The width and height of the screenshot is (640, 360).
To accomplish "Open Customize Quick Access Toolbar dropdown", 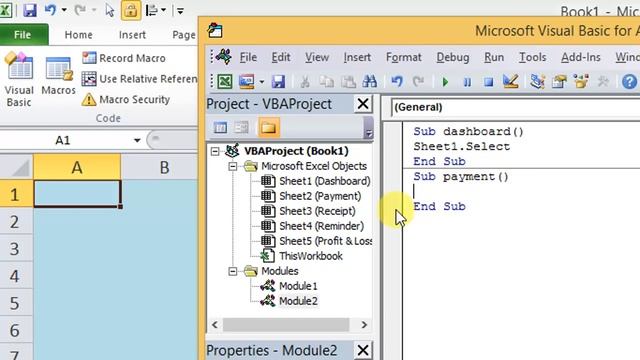I will click(180, 11).
